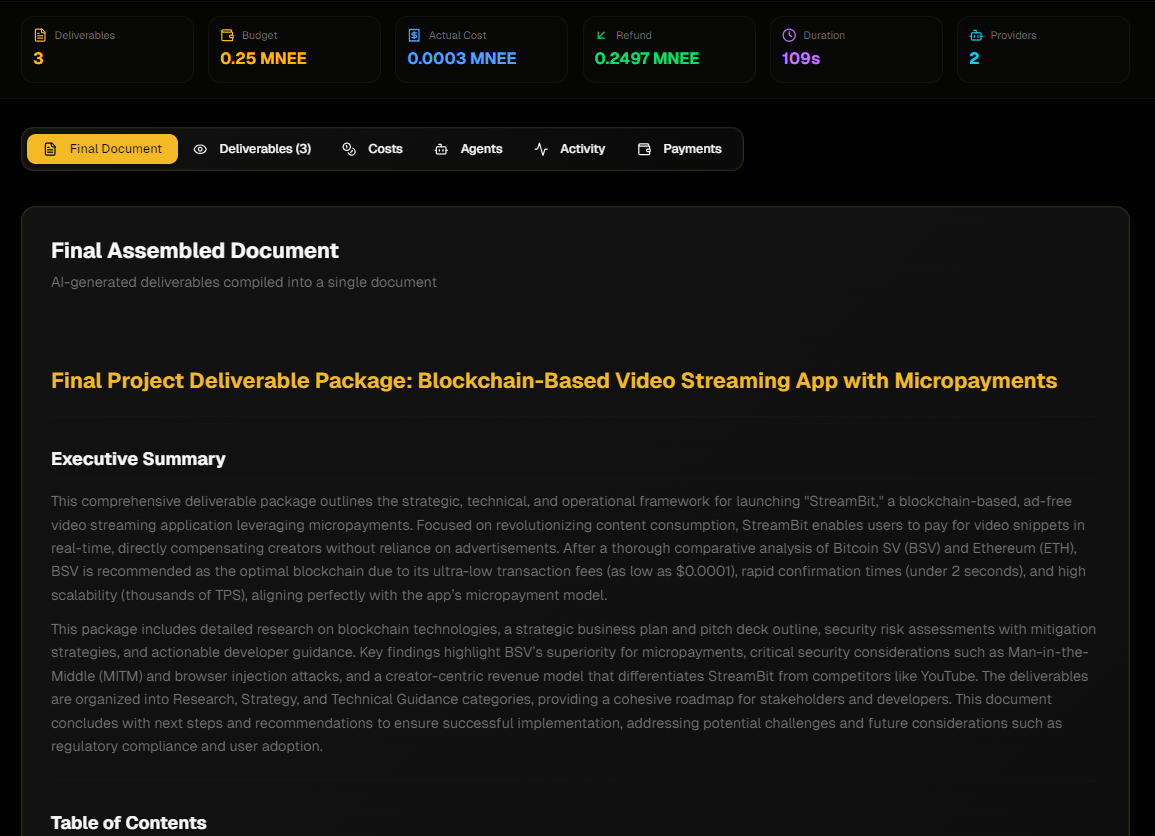Image resolution: width=1155 pixels, height=836 pixels.
Task: Open the Payments tab
Action: tap(680, 149)
